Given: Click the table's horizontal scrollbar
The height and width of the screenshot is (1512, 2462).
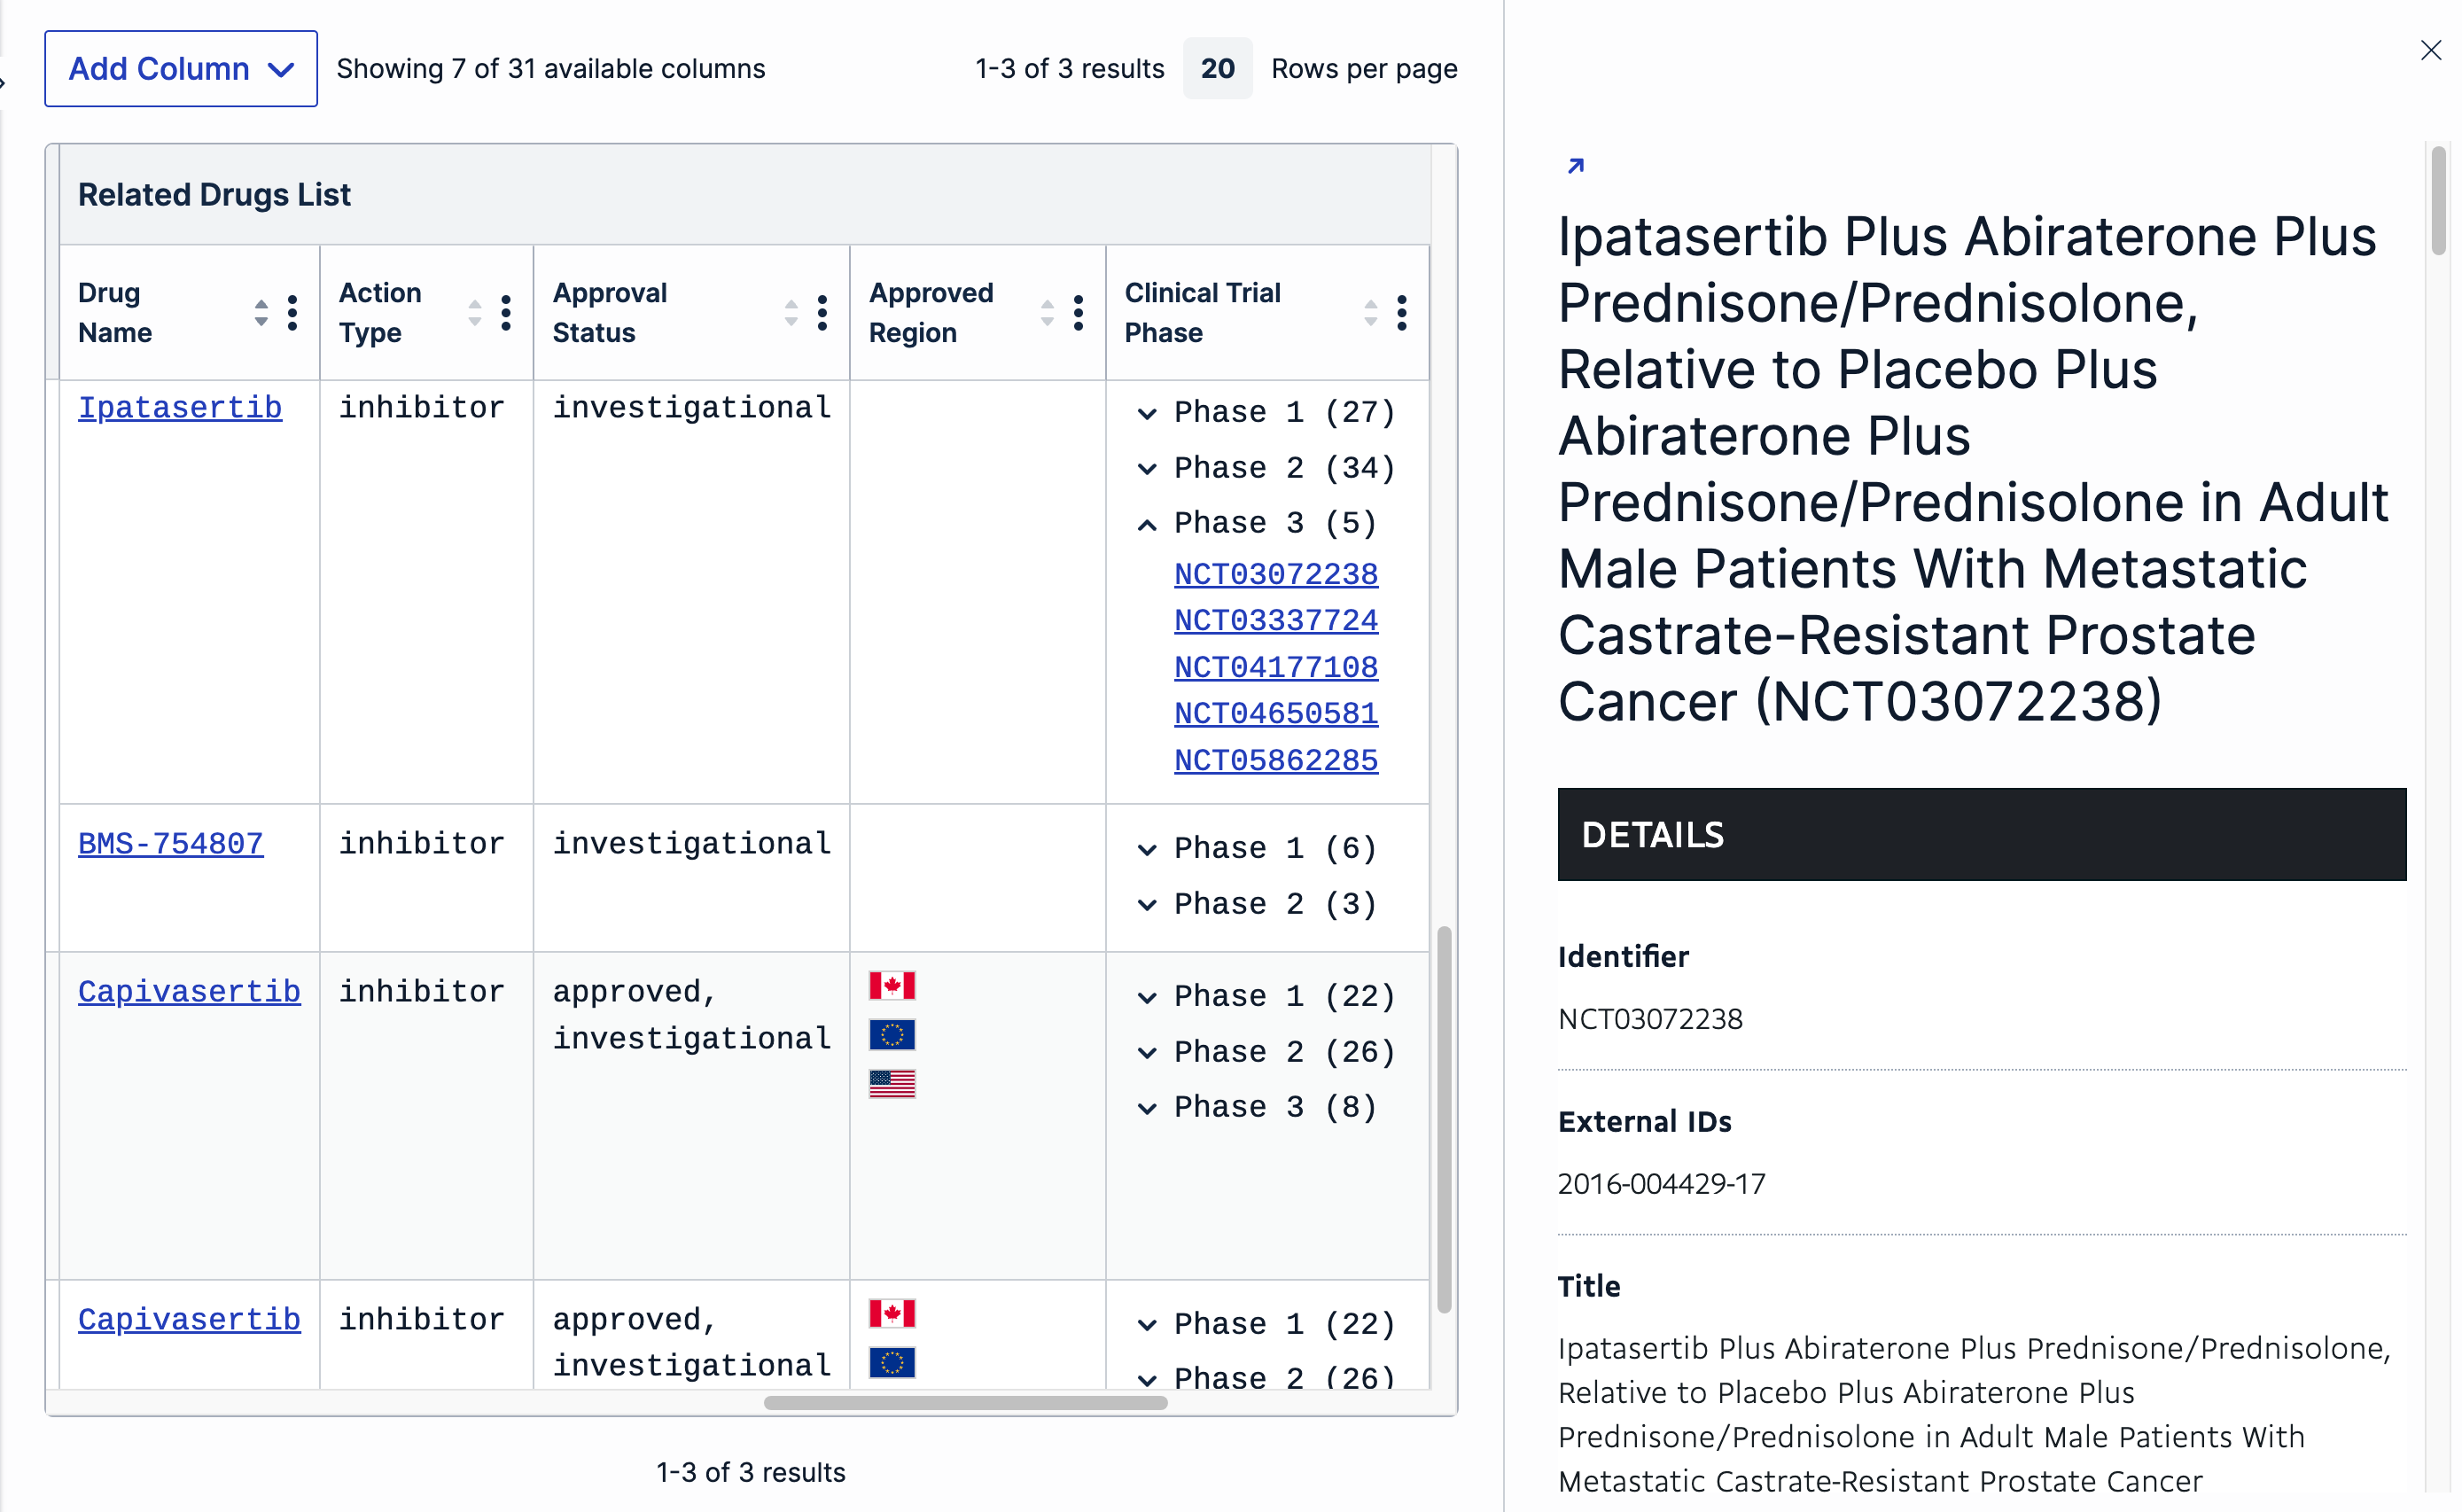Looking at the screenshot, I should point(965,1402).
